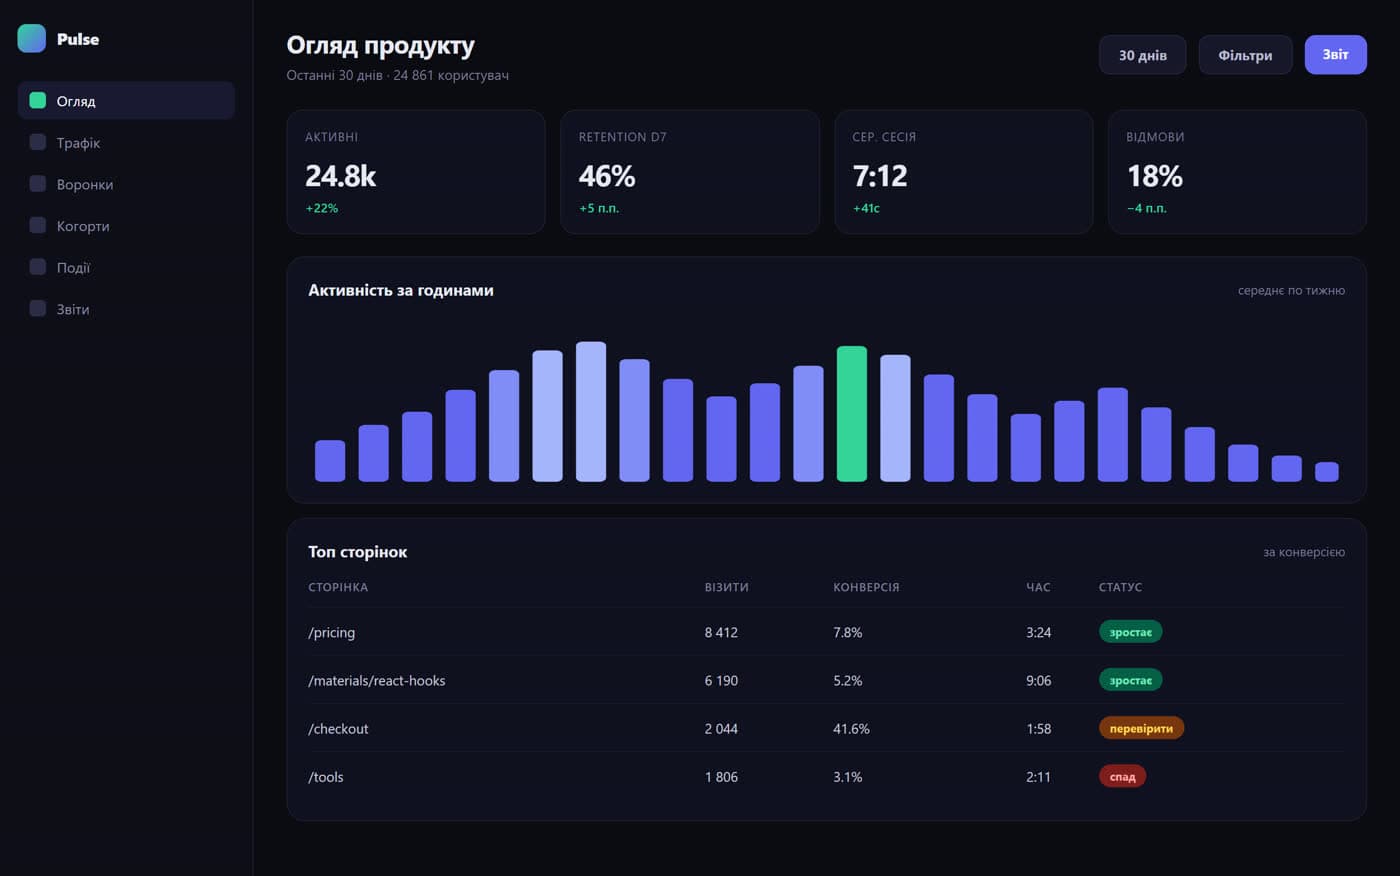This screenshot has width=1400, height=876.
Task: Click the за конверсією sort label
Action: pyautogui.click(x=1304, y=552)
